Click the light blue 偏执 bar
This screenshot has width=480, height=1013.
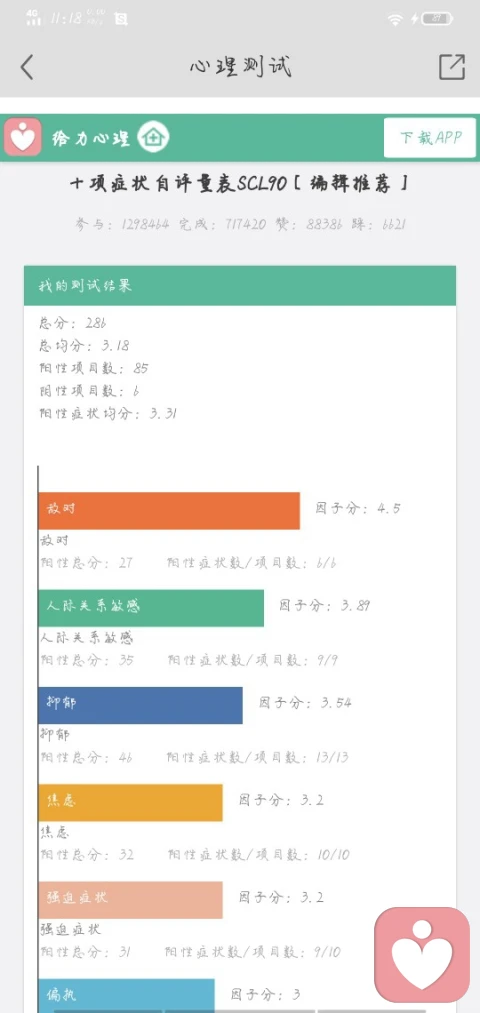[126, 996]
